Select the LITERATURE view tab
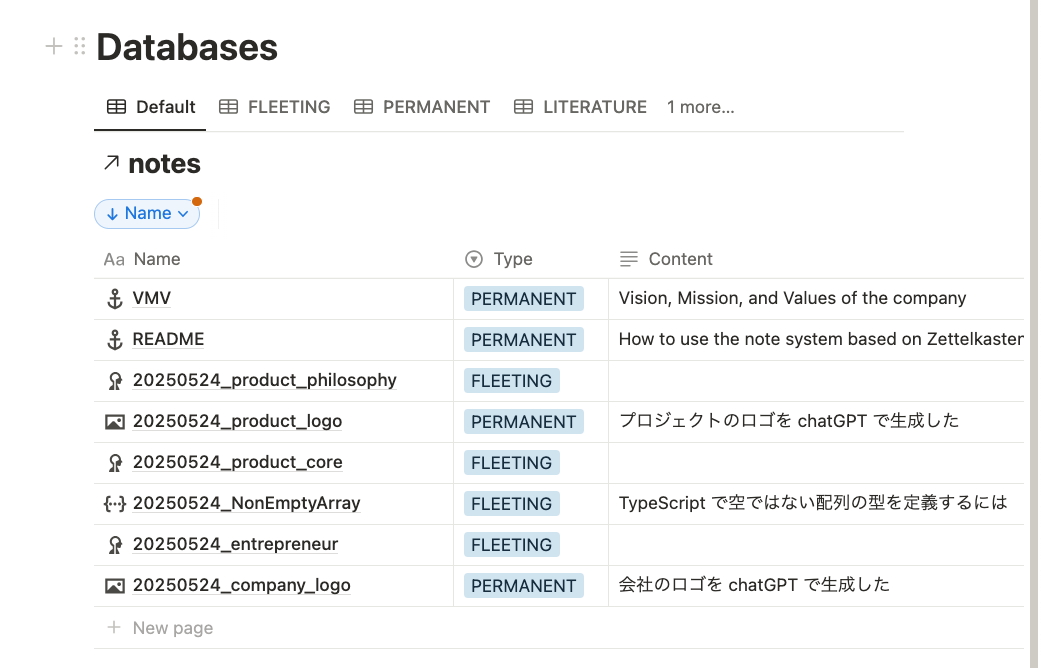This screenshot has height=668, width=1041. coord(580,107)
